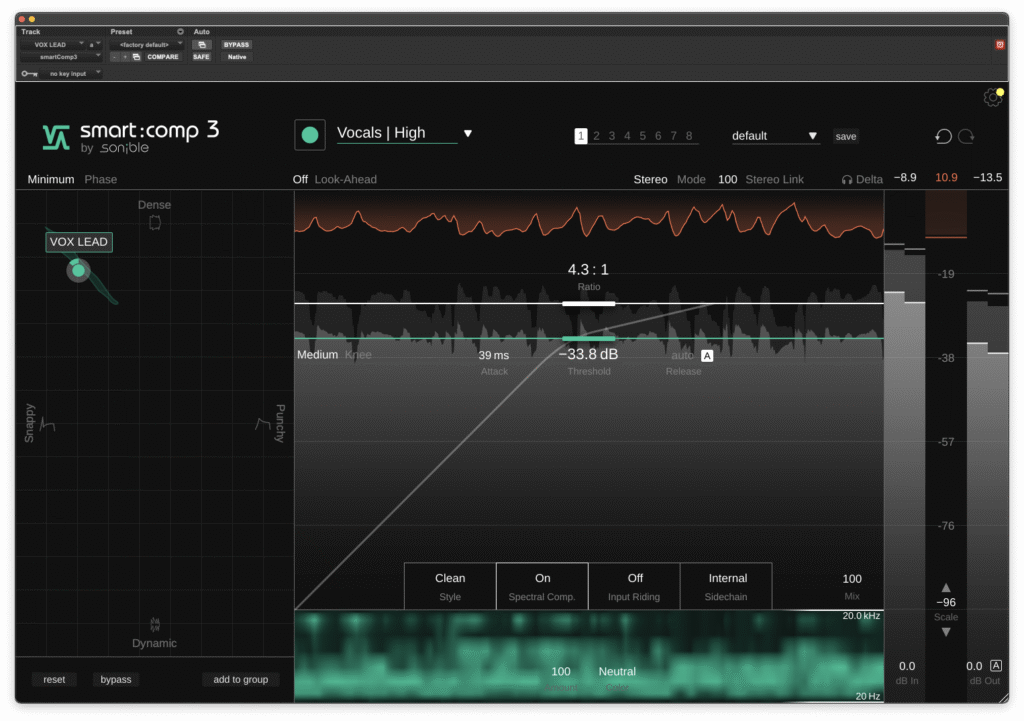Select the Dense style icon
The height and width of the screenshot is (721, 1024).
154,222
